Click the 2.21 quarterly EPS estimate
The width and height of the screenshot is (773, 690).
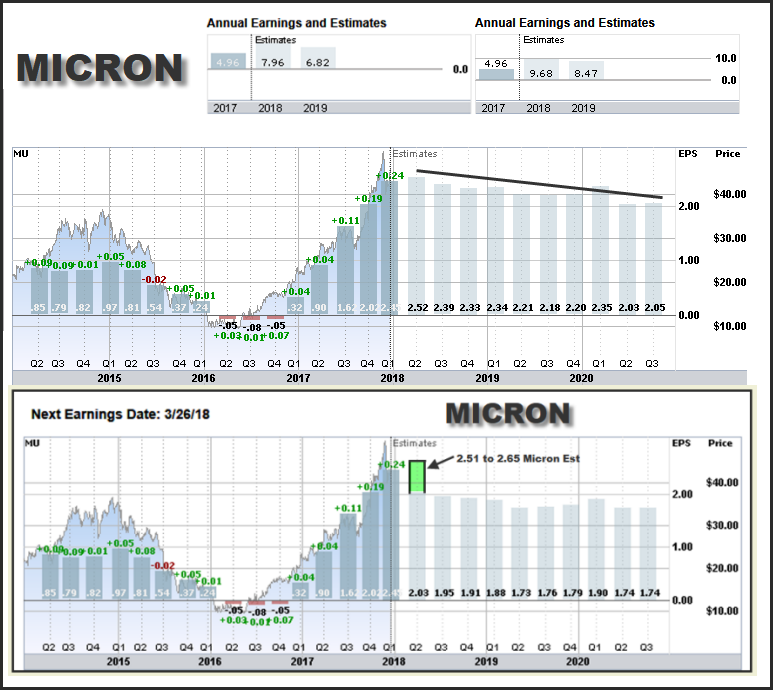point(523,308)
